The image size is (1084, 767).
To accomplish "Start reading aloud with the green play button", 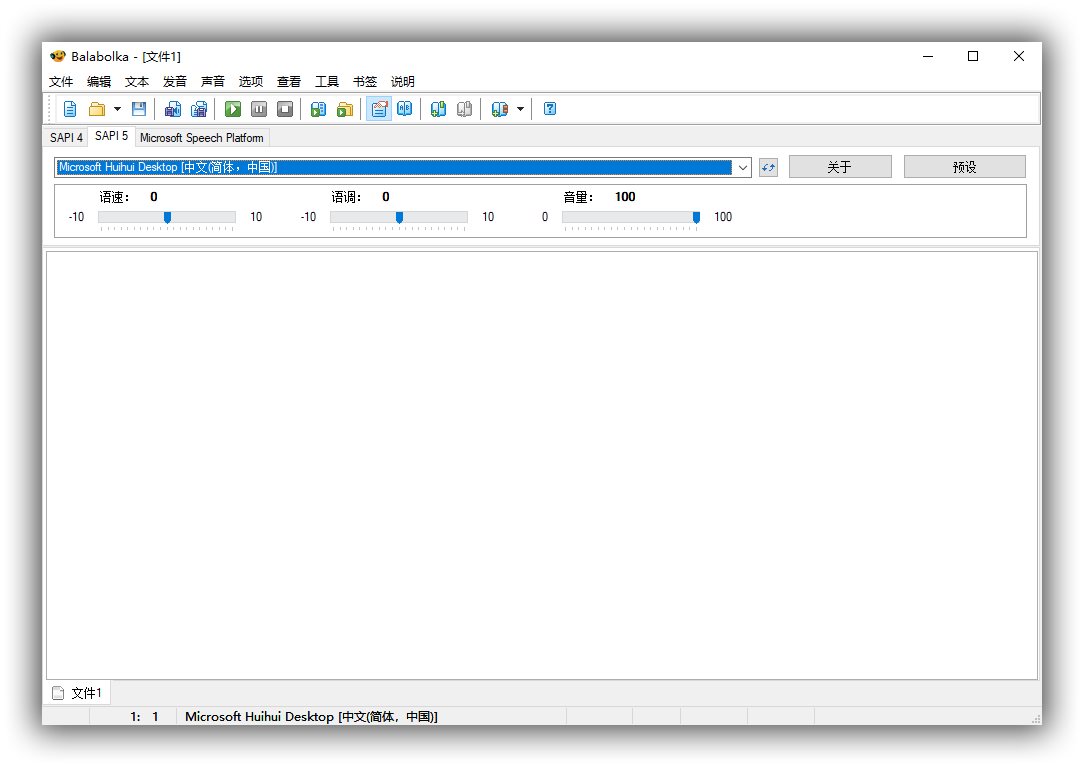I will 233,109.
